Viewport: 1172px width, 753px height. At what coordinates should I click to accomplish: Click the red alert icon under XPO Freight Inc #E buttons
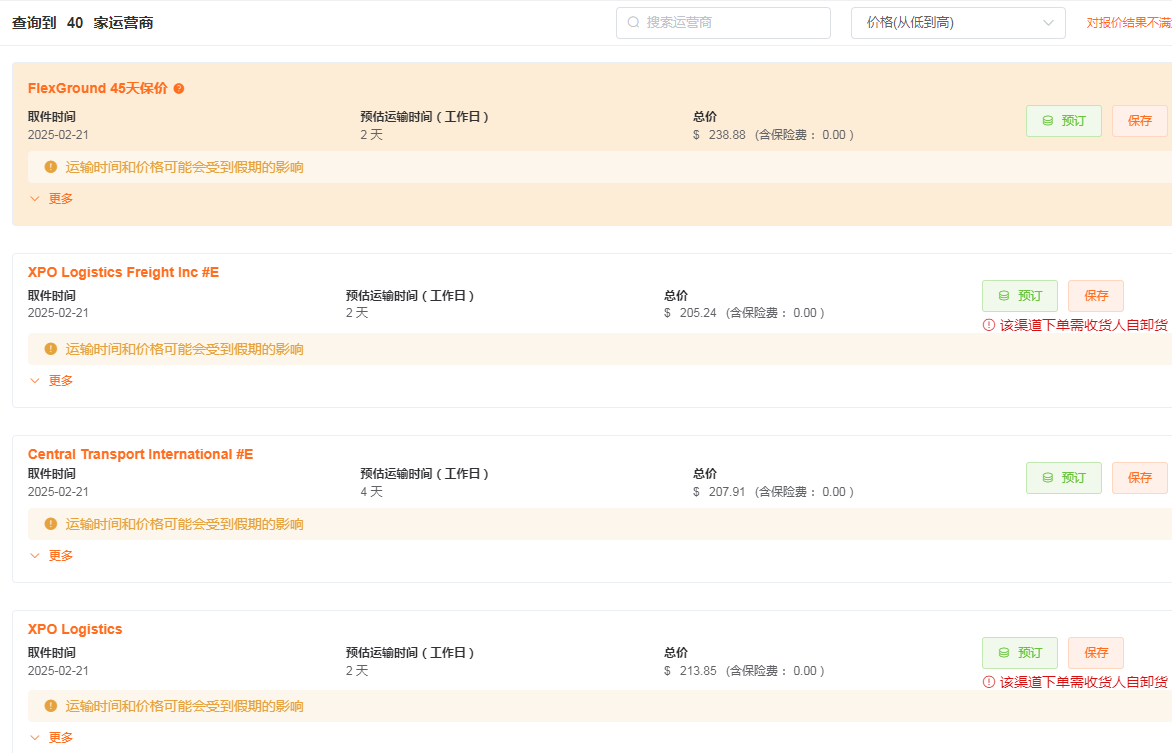tap(989, 325)
